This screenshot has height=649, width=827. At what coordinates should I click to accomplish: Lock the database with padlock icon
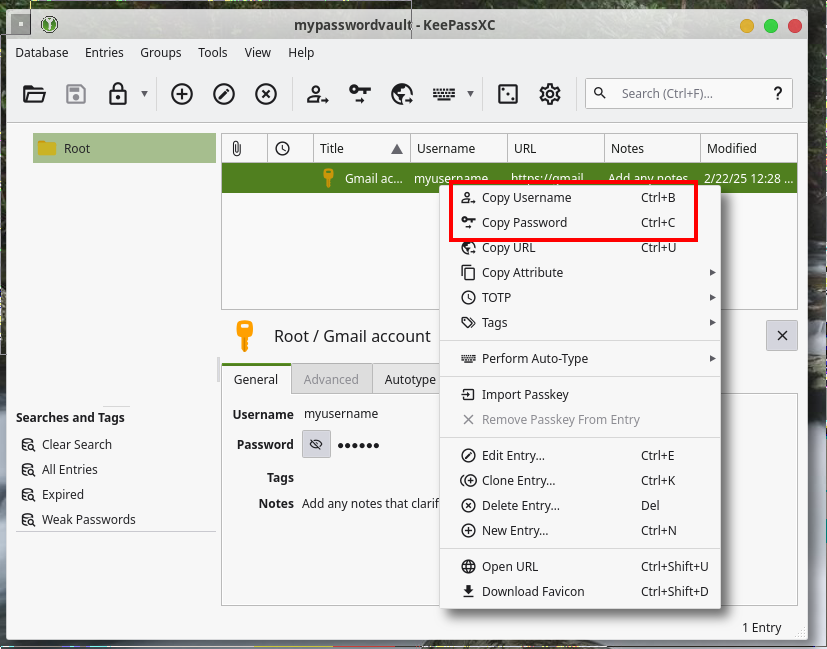click(x=118, y=94)
